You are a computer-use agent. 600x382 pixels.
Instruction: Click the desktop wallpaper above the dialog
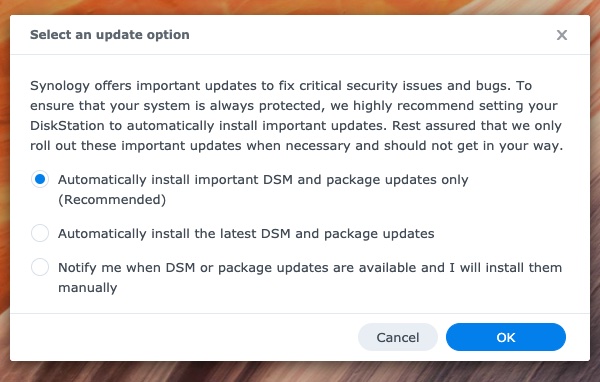300,7
